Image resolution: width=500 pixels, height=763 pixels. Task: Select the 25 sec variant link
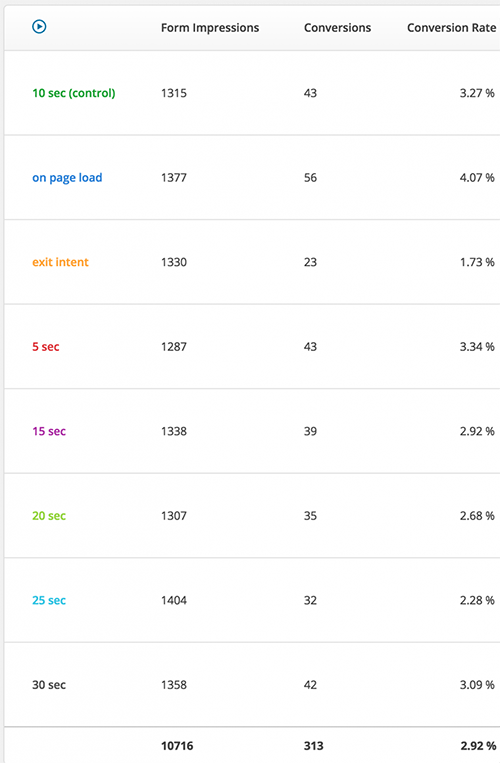click(x=49, y=600)
